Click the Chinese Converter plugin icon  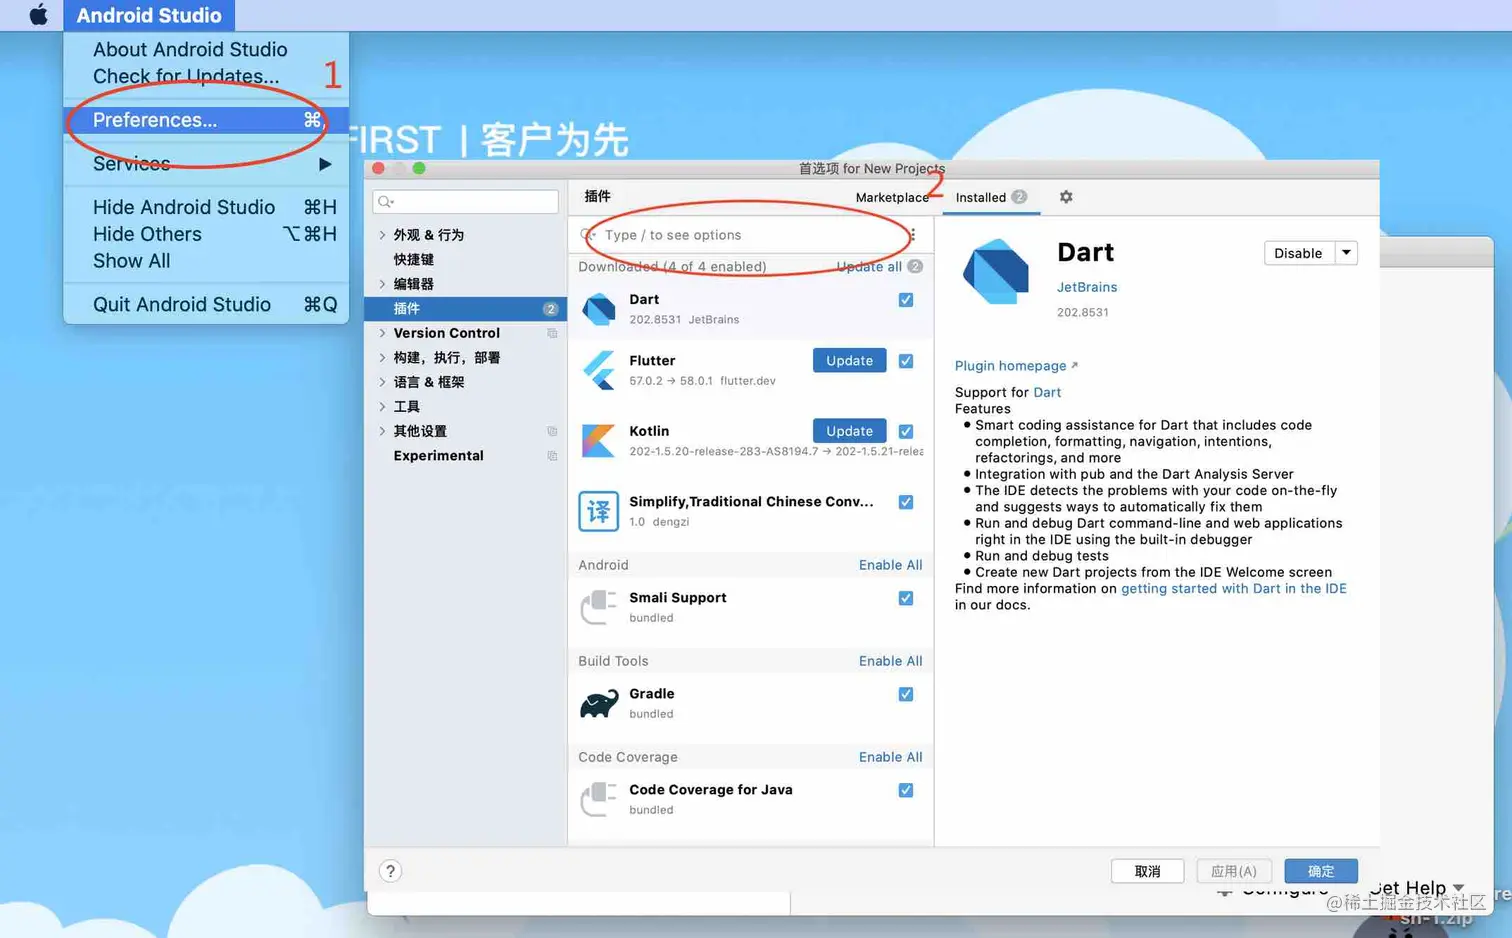pos(599,511)
